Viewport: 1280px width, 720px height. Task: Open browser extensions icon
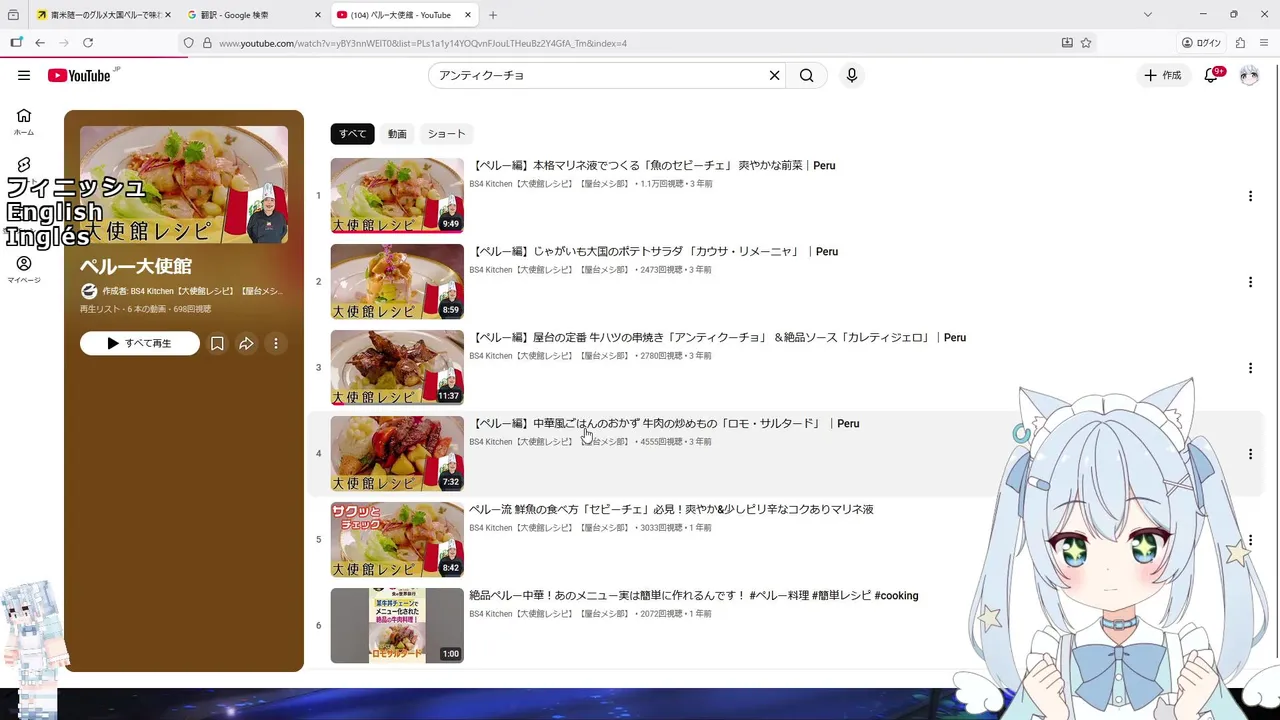pyautogui.click(x=1240, y=43)
